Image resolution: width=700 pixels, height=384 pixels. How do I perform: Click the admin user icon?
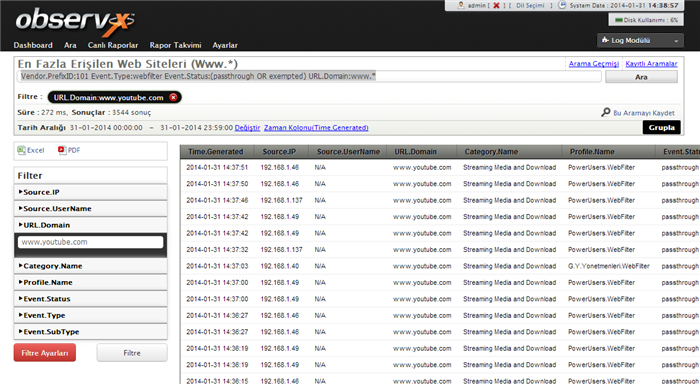tap(461, 5)
